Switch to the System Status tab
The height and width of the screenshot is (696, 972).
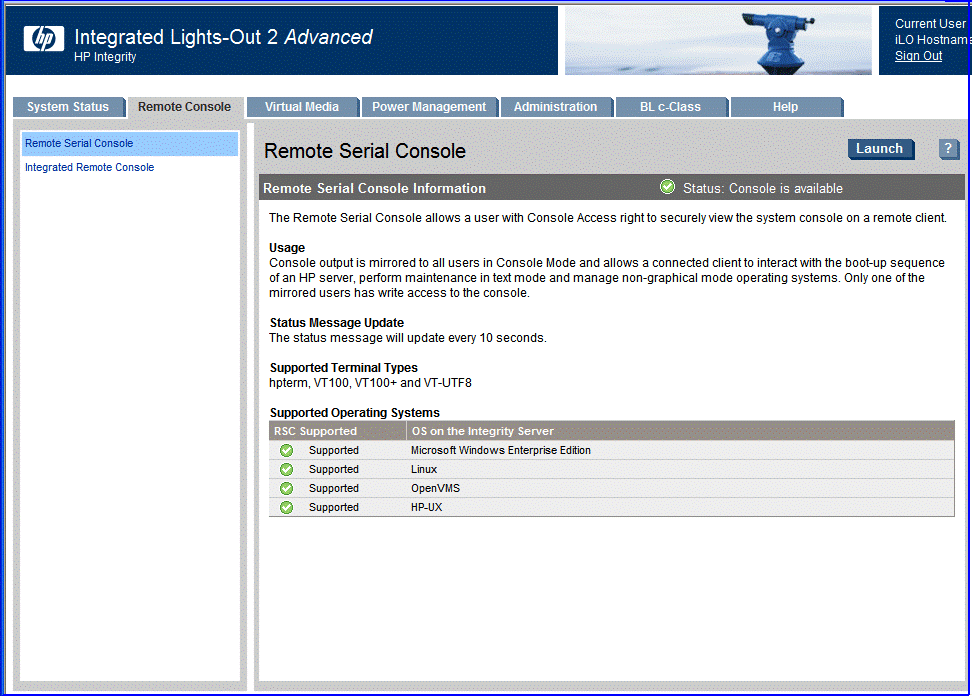[68, 107]
